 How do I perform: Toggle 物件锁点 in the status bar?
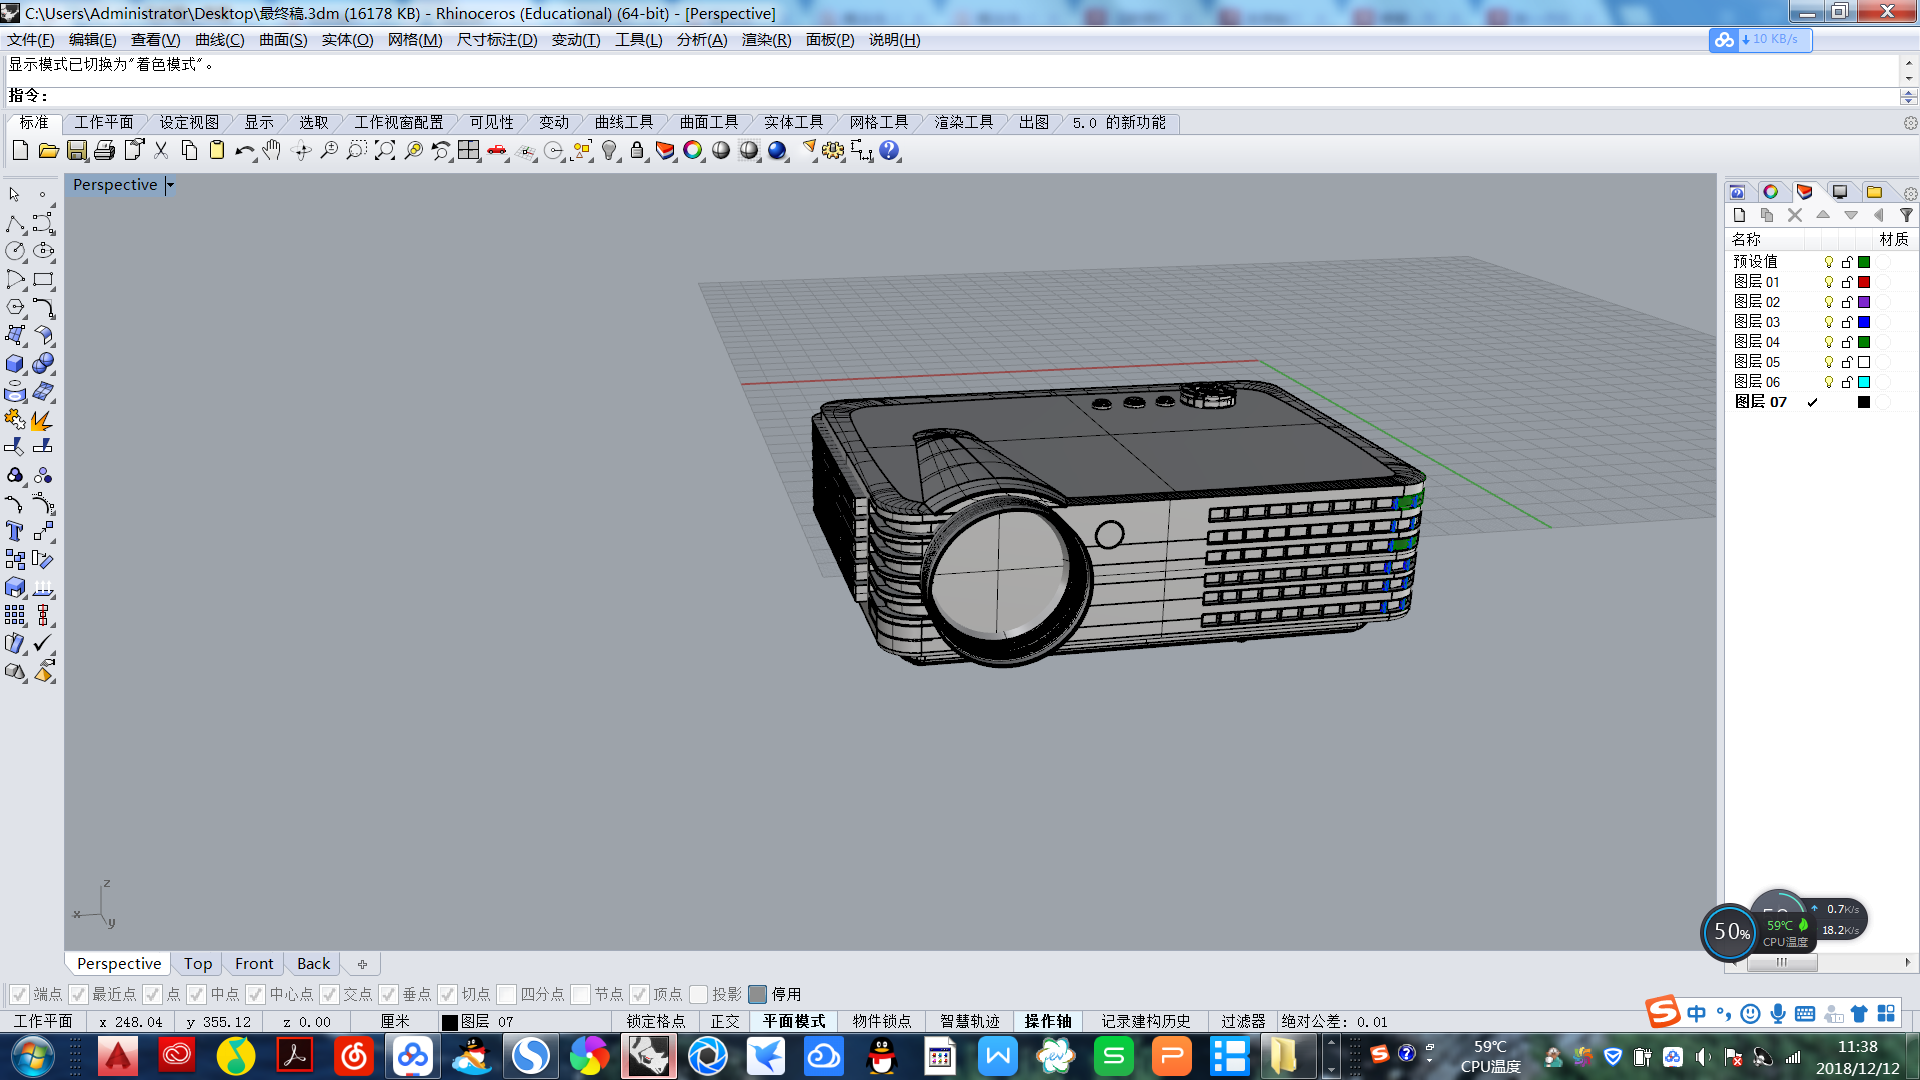click(x=882, y=1022)
